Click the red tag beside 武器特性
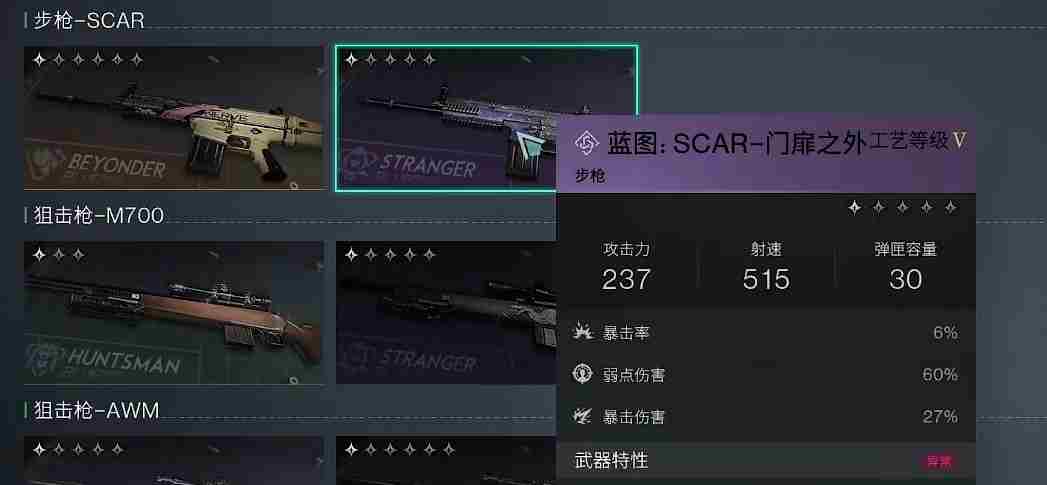The height and width of the screenshot is (485, 1047). pyautogui.click(x=939, y=461)
